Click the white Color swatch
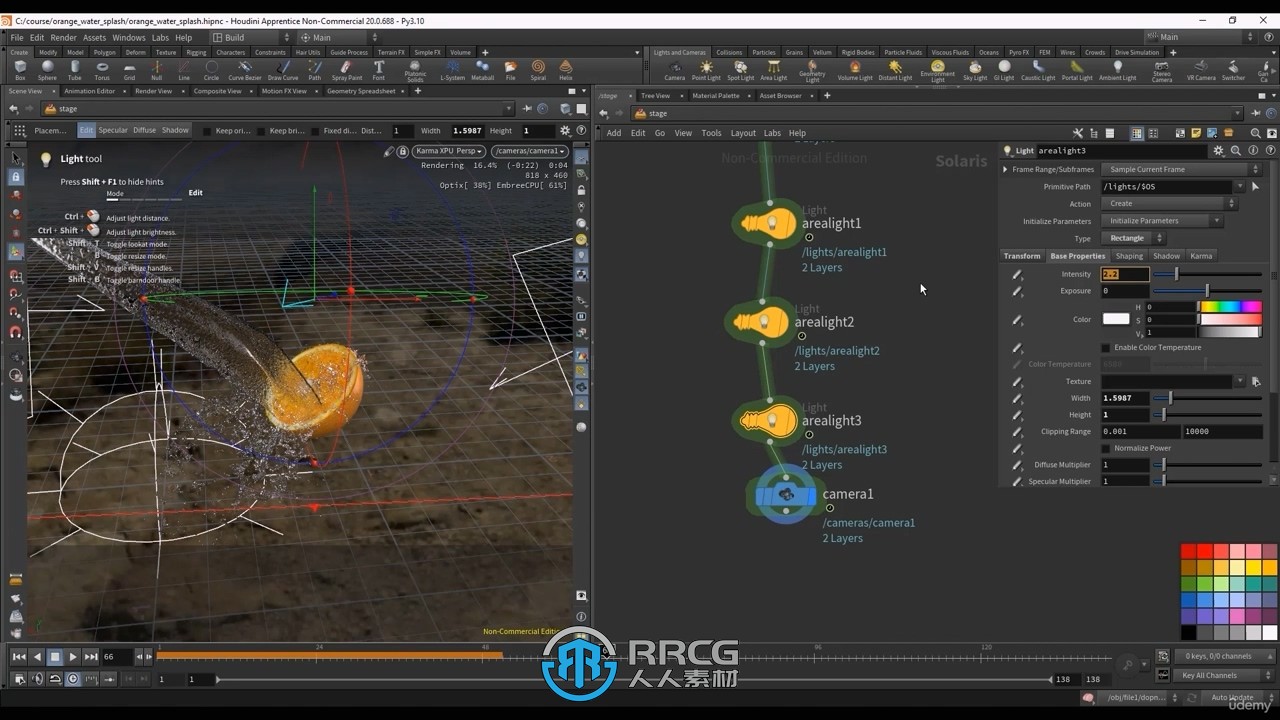 1116,319
